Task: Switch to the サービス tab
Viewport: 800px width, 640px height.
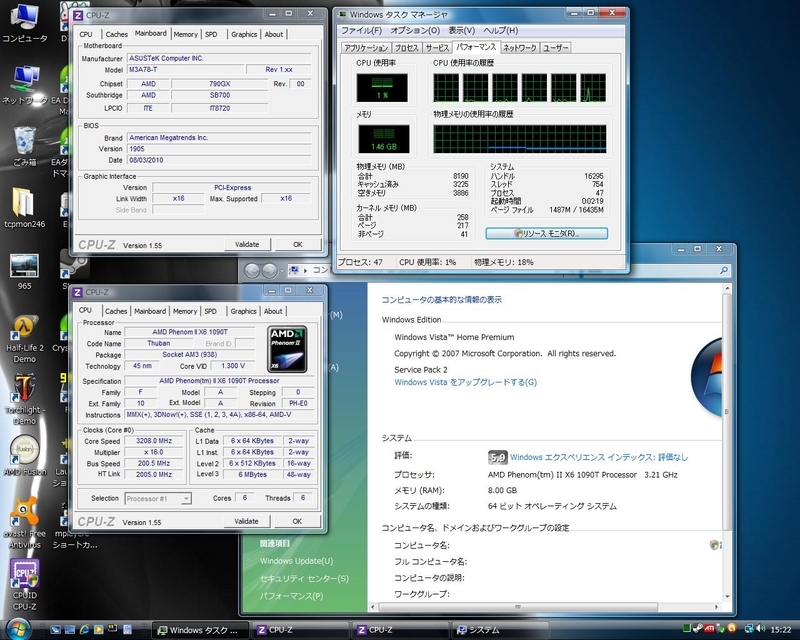Action: pos(437,48)
